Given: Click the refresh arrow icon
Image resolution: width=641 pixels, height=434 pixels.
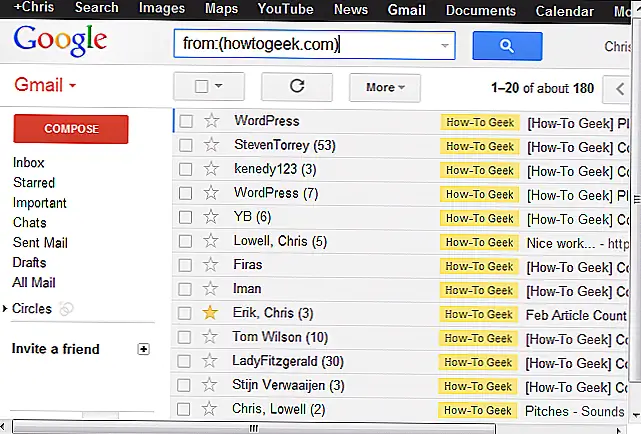Looking at the screenshot, I should (x=296, y=87).
